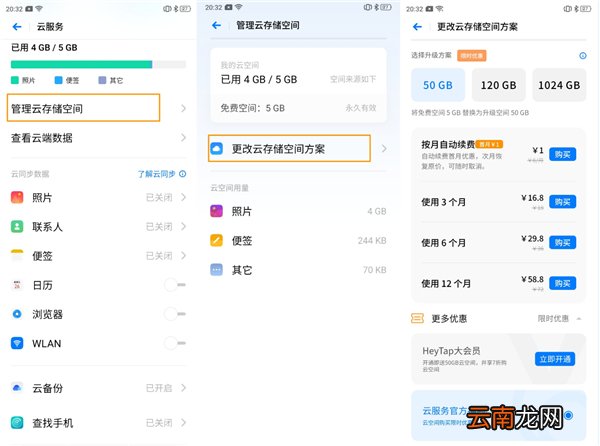Tap 照片 4 GB usage row

[298, 211]
